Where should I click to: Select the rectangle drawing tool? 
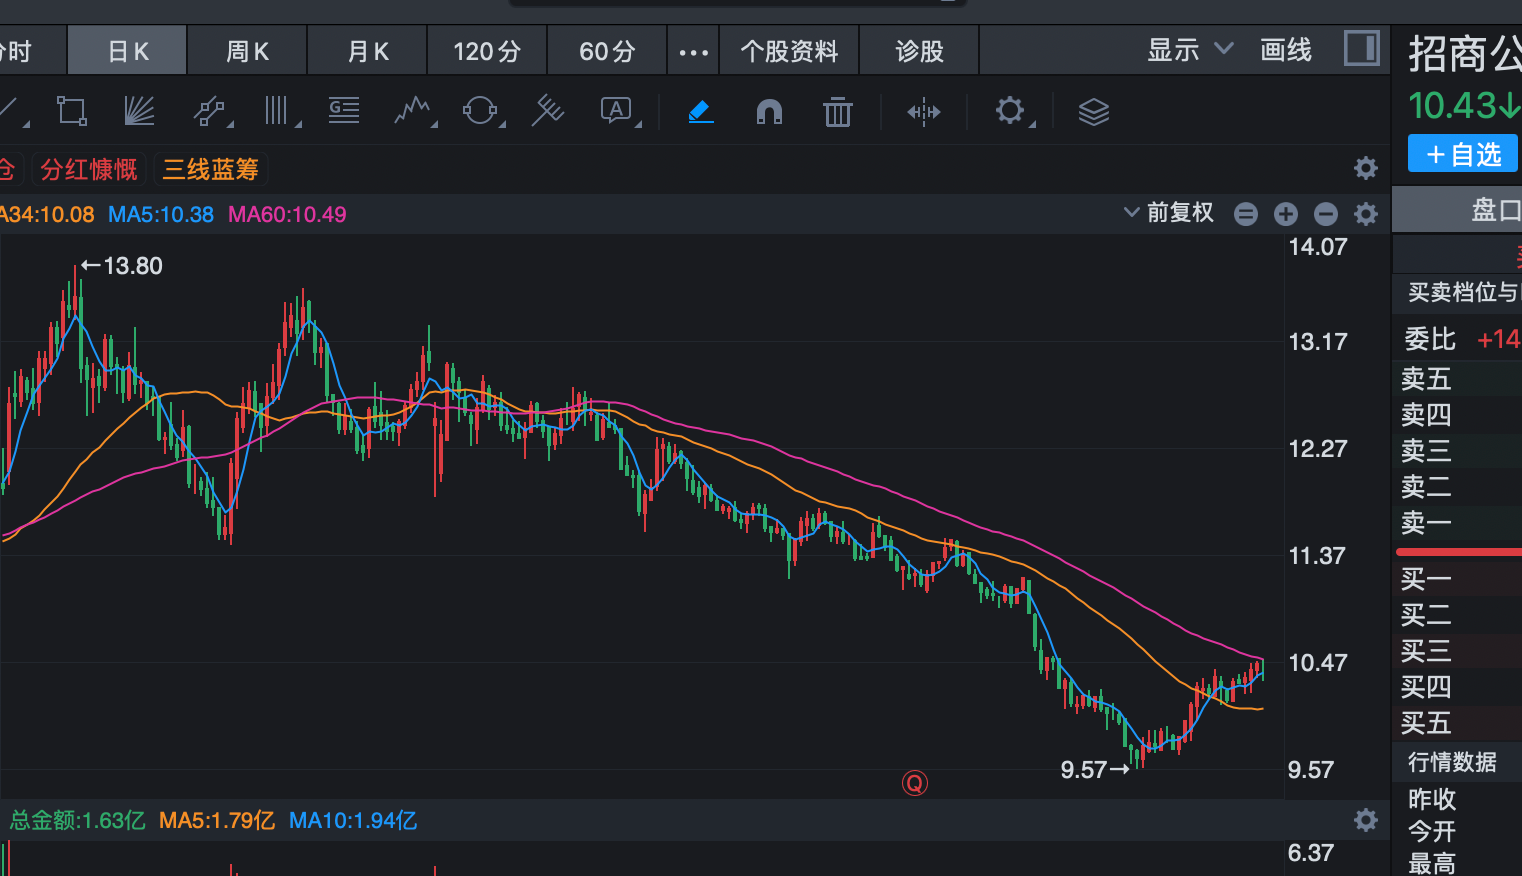[71, 111]
